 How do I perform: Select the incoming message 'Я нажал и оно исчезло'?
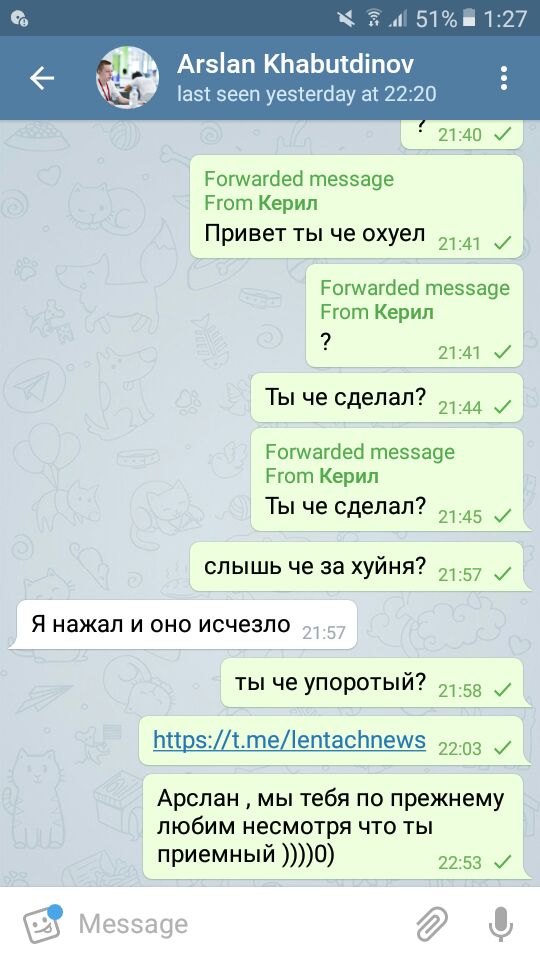pos(182,624)
